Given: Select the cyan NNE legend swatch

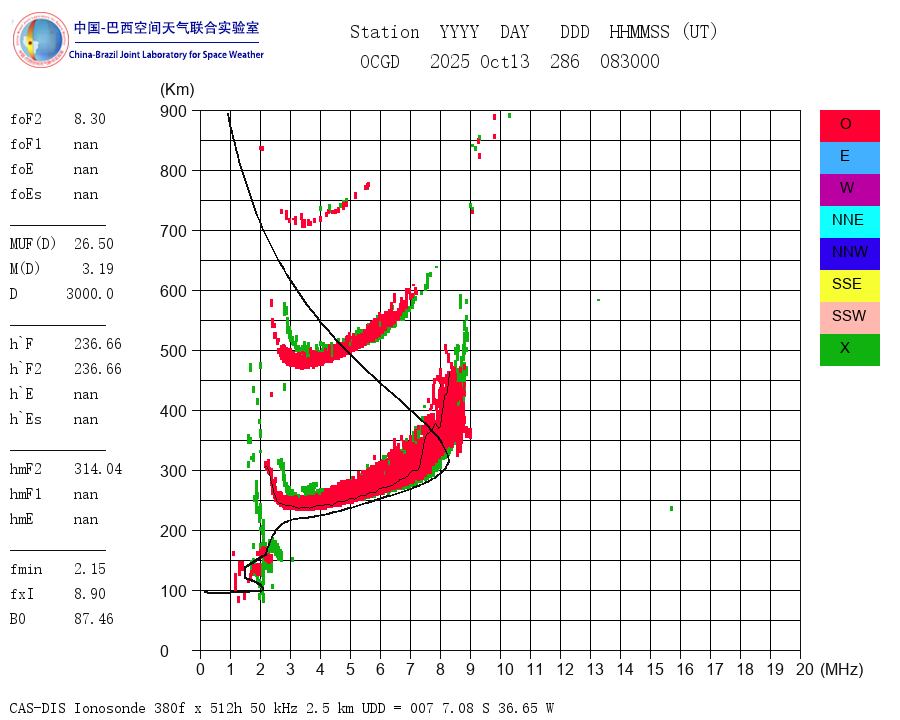Looking at the screenshot, I should (x=849, y=222).
